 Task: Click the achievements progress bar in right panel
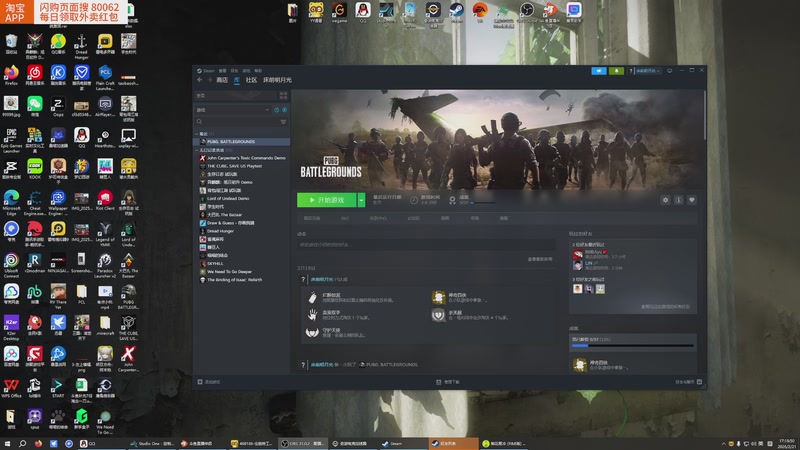click(x=632, y=345)
